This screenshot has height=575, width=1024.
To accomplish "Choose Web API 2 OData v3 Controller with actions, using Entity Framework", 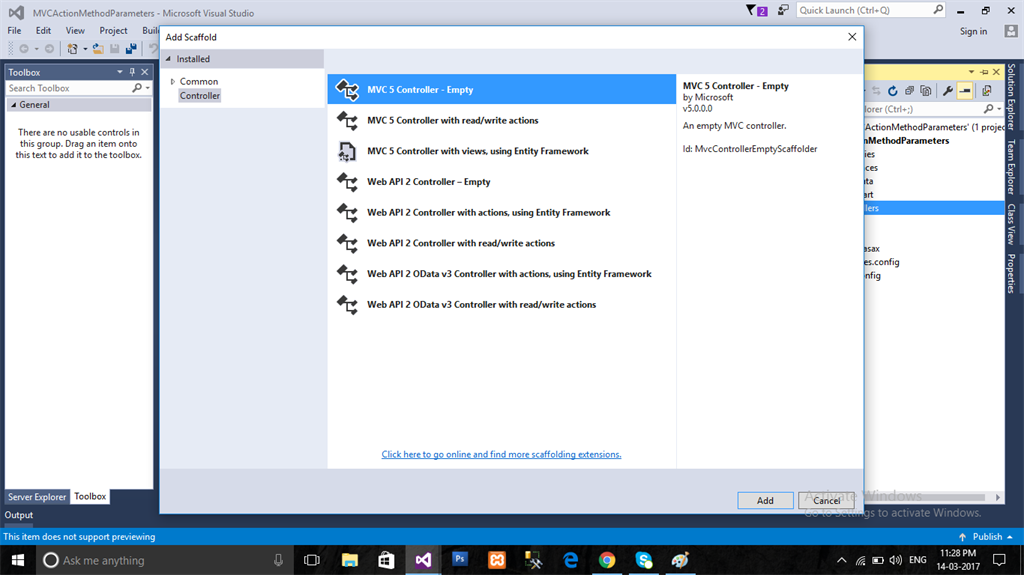I will [x=501, y=274].
